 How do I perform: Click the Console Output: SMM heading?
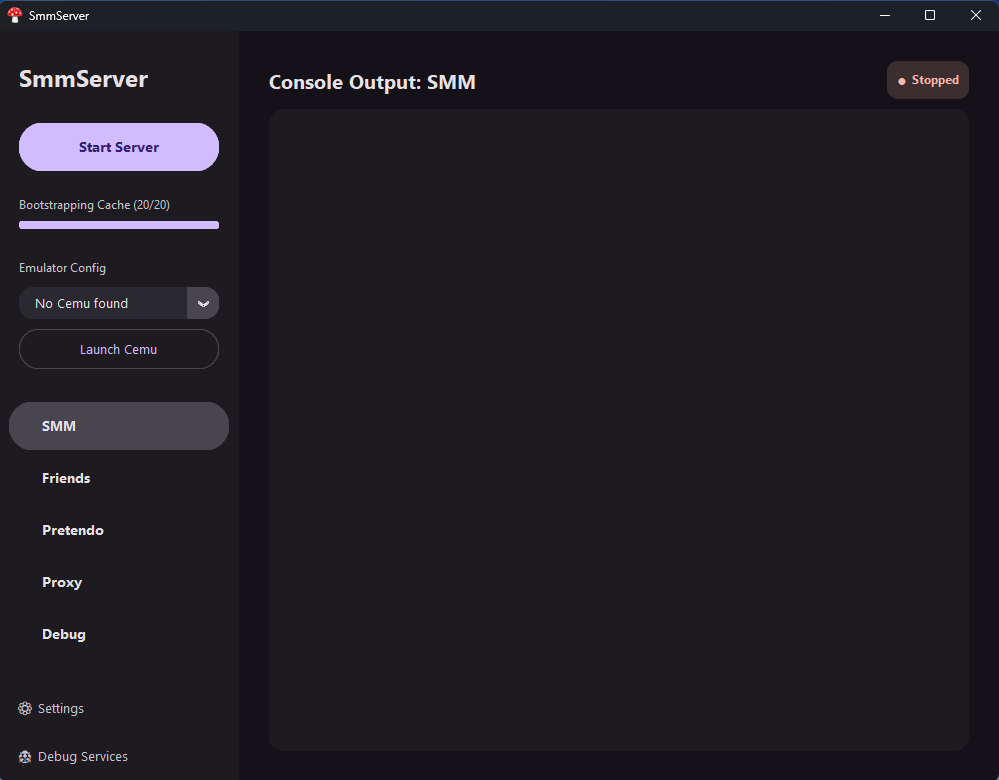372,82
